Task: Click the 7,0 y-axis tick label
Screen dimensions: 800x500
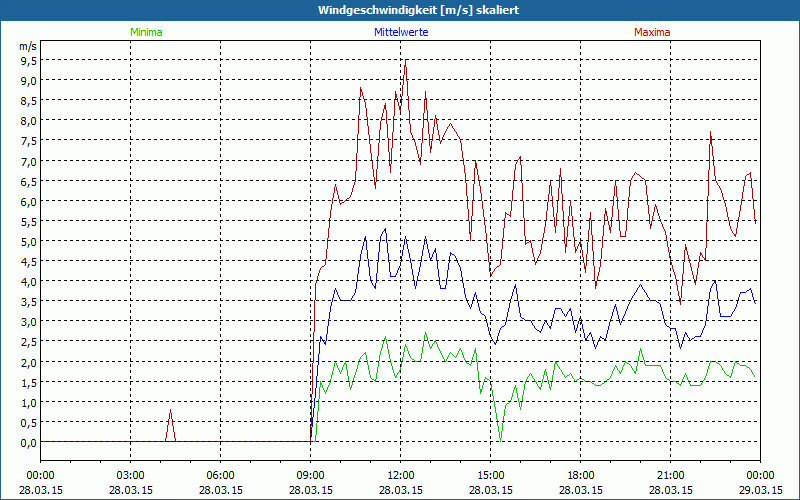Action: click(29, 161)
